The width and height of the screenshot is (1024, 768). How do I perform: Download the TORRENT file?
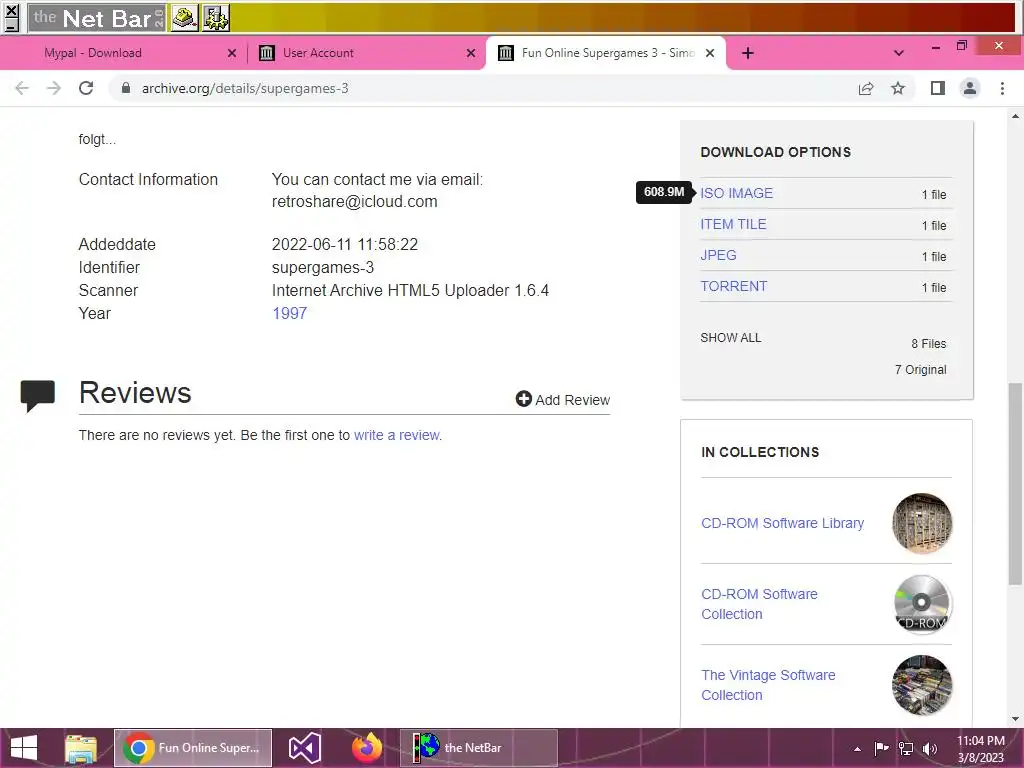click(x=733, y=286)
